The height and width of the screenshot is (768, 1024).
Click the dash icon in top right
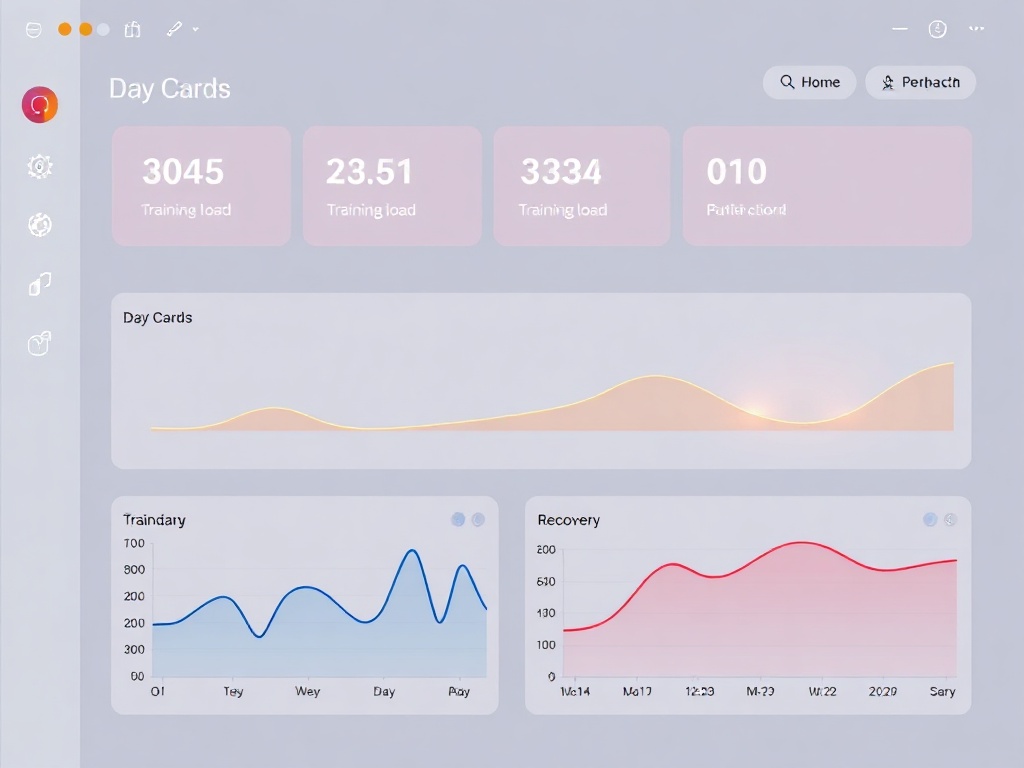coord(900,29)
